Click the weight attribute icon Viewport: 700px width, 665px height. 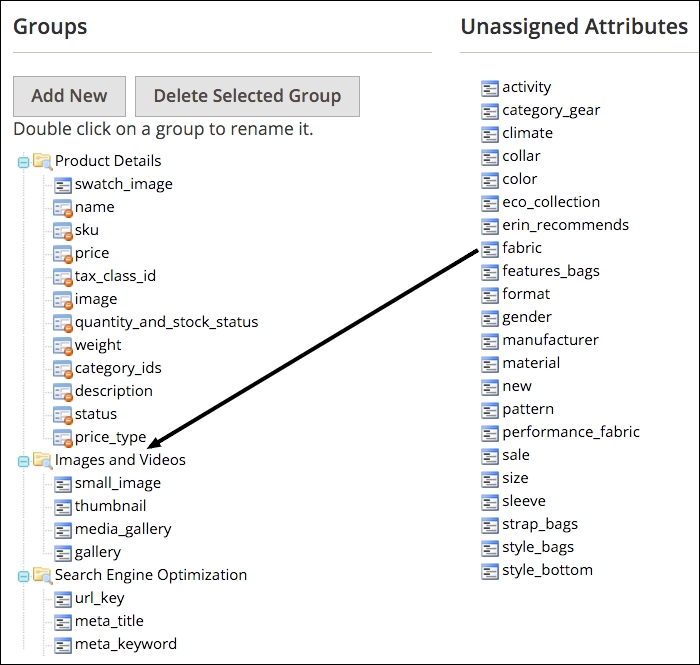pos(62,346)
